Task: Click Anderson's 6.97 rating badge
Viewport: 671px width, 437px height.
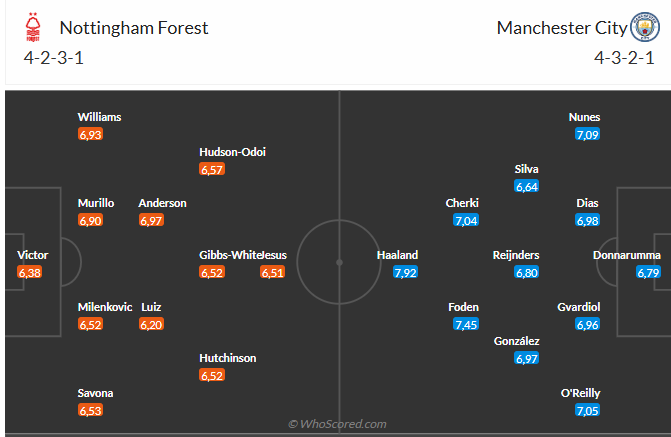Action: [x=152, y=220]
